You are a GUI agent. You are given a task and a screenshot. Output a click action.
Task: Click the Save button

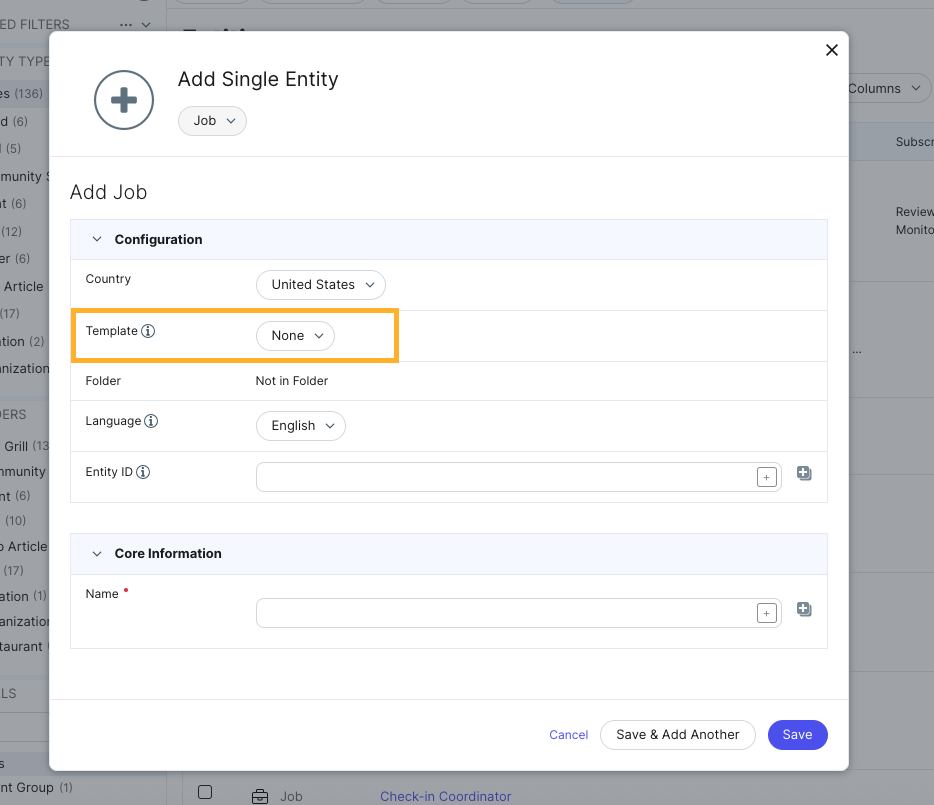797,734
